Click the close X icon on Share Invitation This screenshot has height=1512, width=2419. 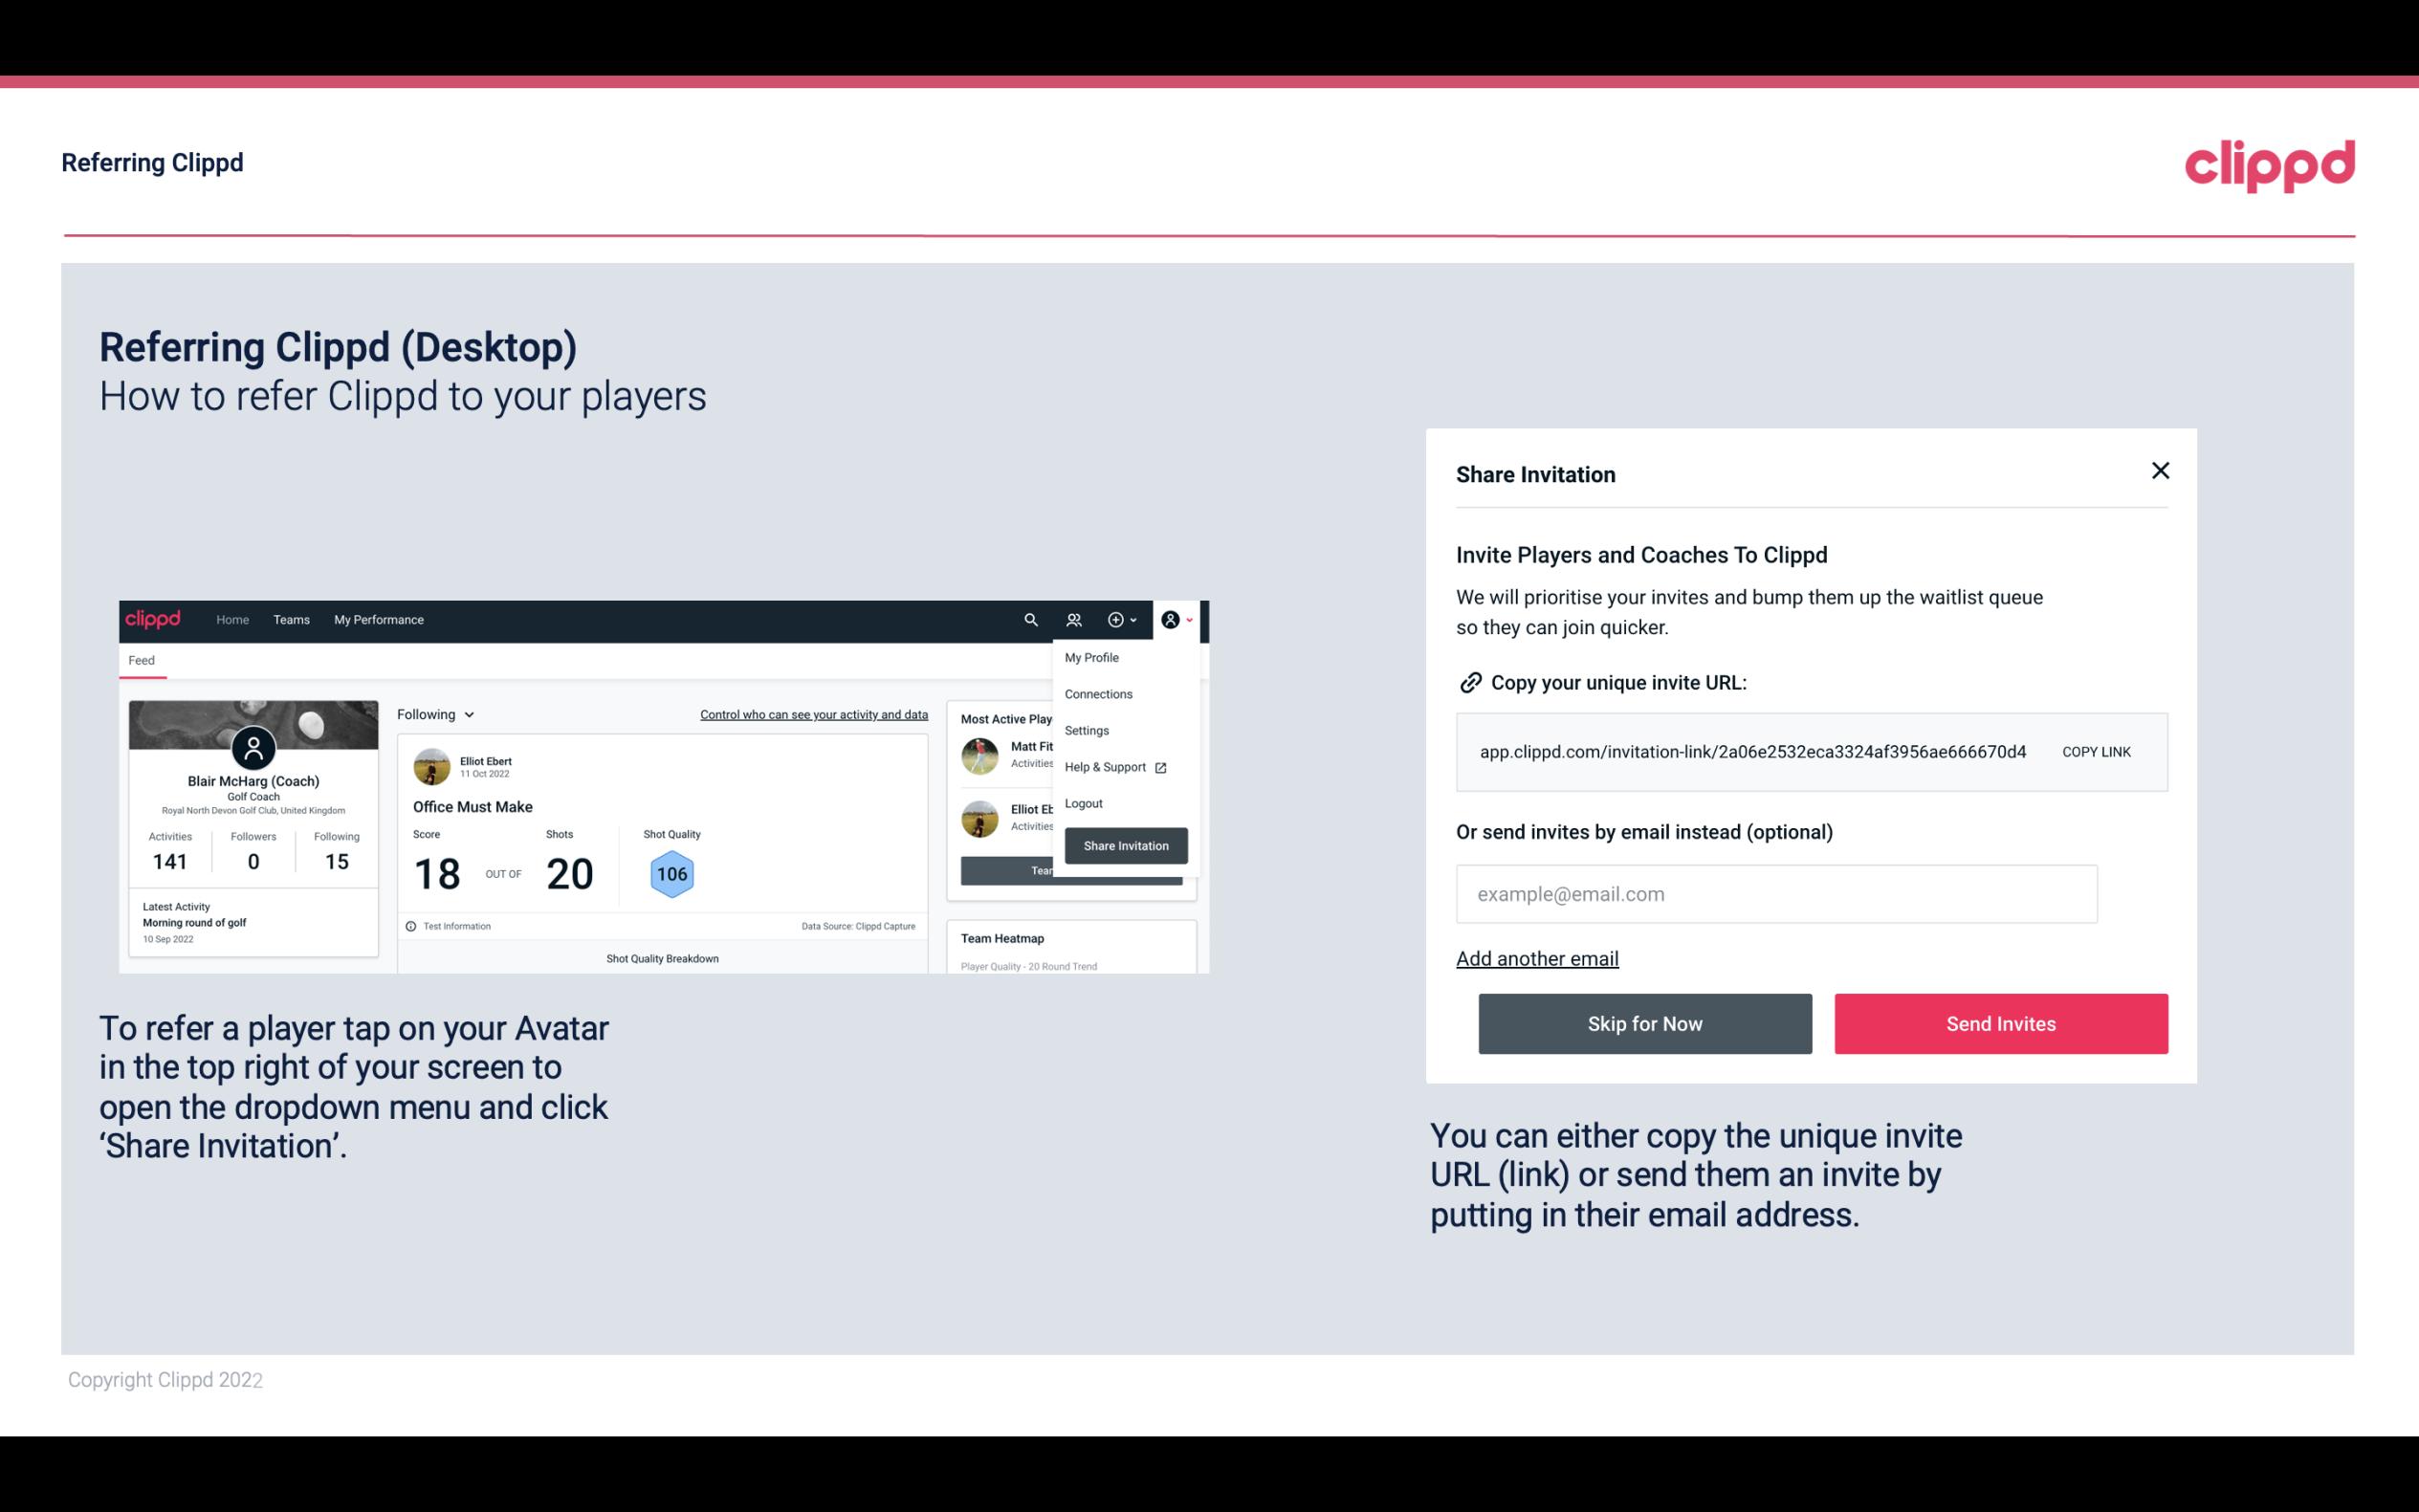pos(2158,471)
